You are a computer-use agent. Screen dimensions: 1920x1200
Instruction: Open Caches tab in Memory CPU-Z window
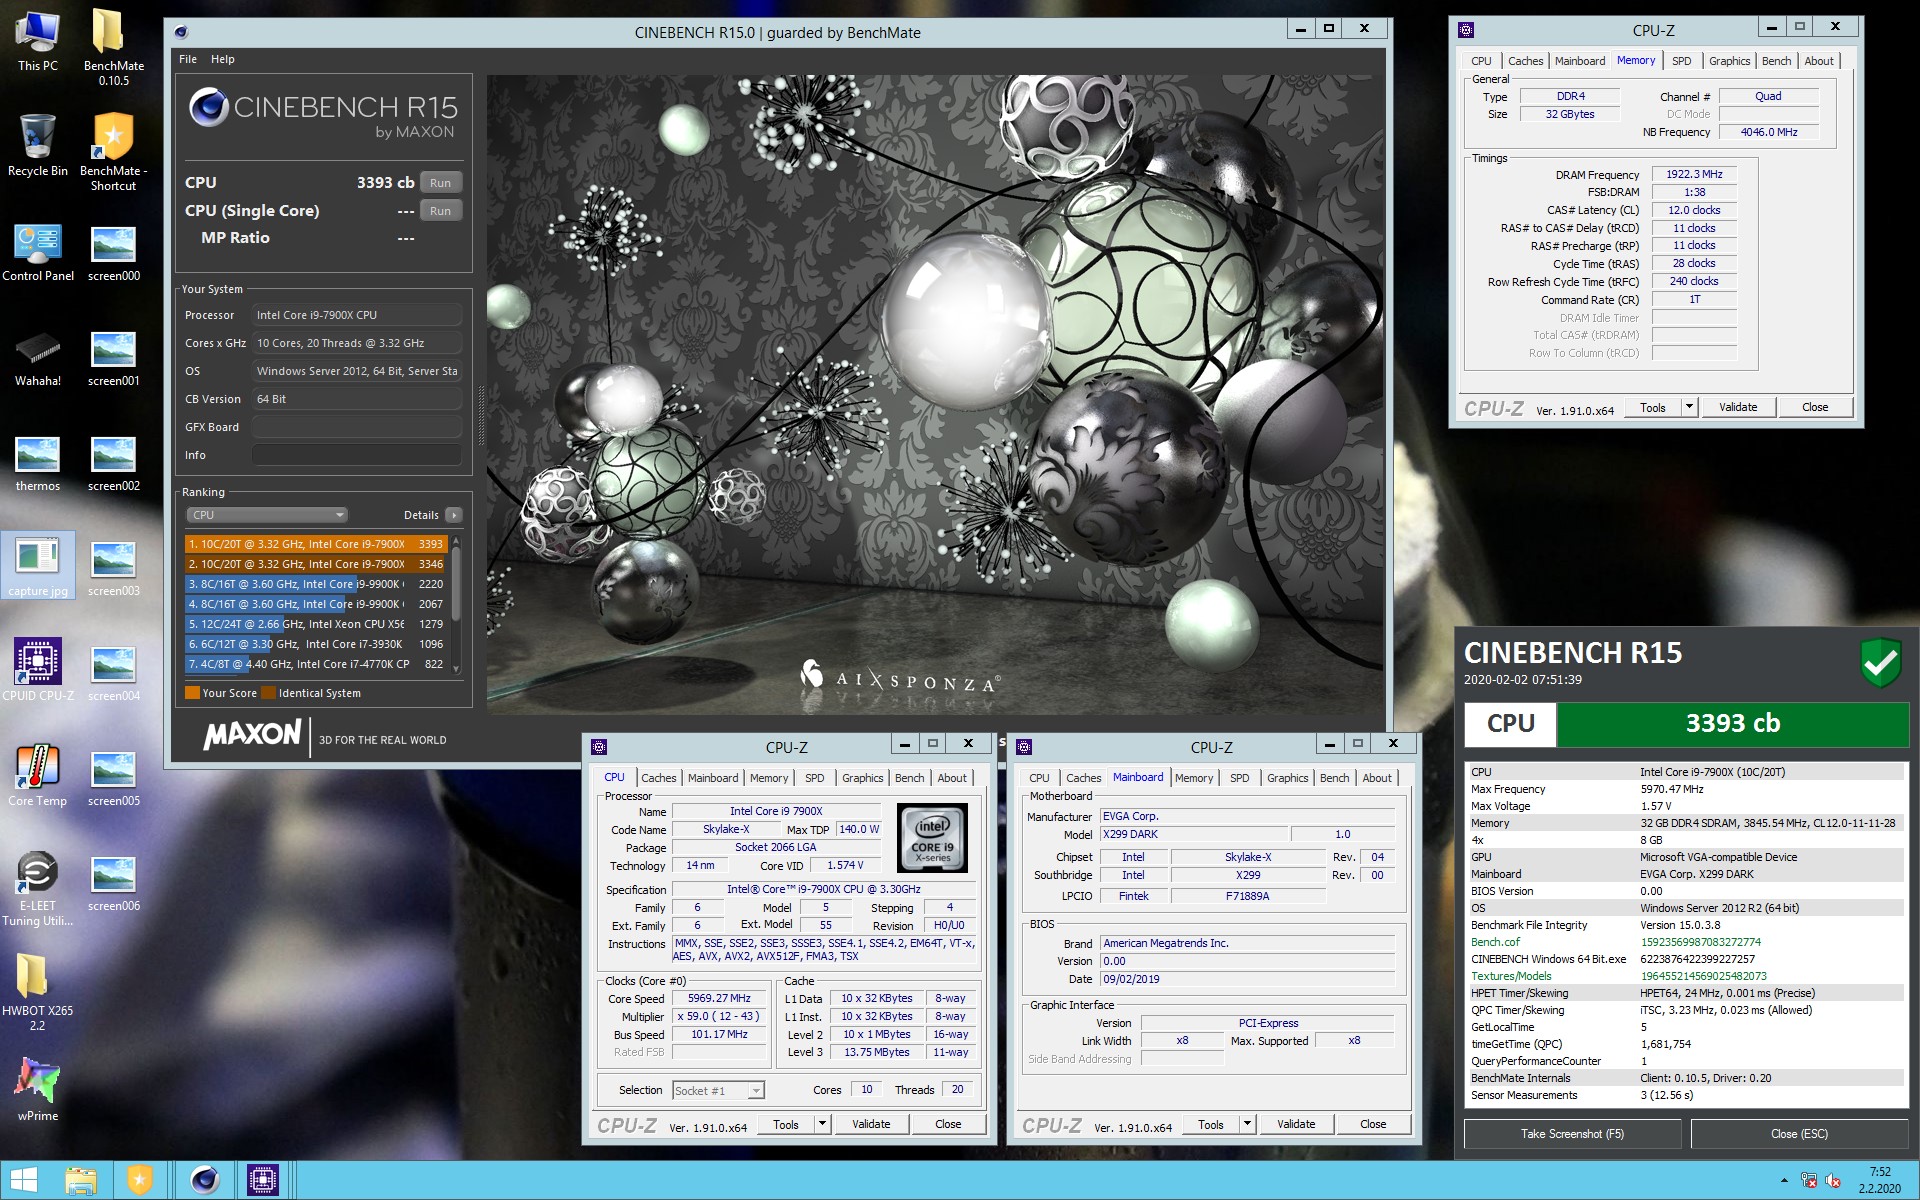pos(1525,61)
